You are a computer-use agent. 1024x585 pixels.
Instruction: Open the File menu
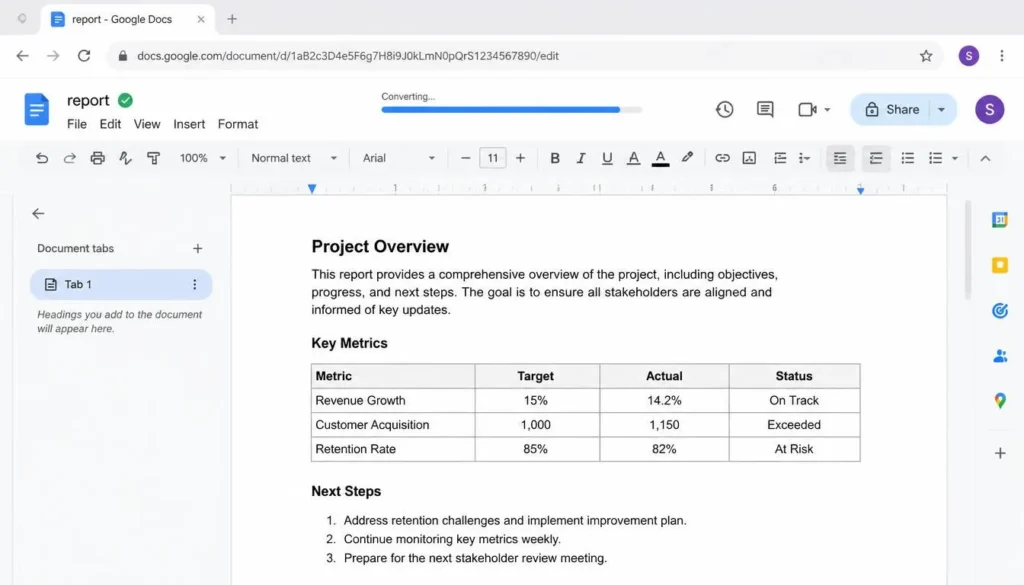76,124
